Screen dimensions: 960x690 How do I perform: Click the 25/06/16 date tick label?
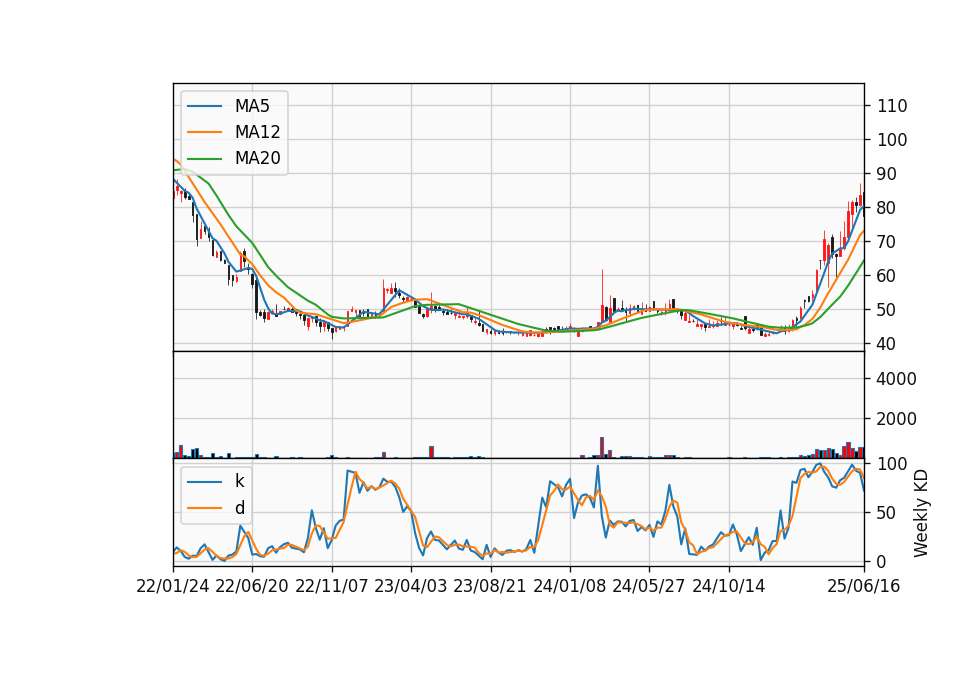pyautogui.click(x=864, y=586)
